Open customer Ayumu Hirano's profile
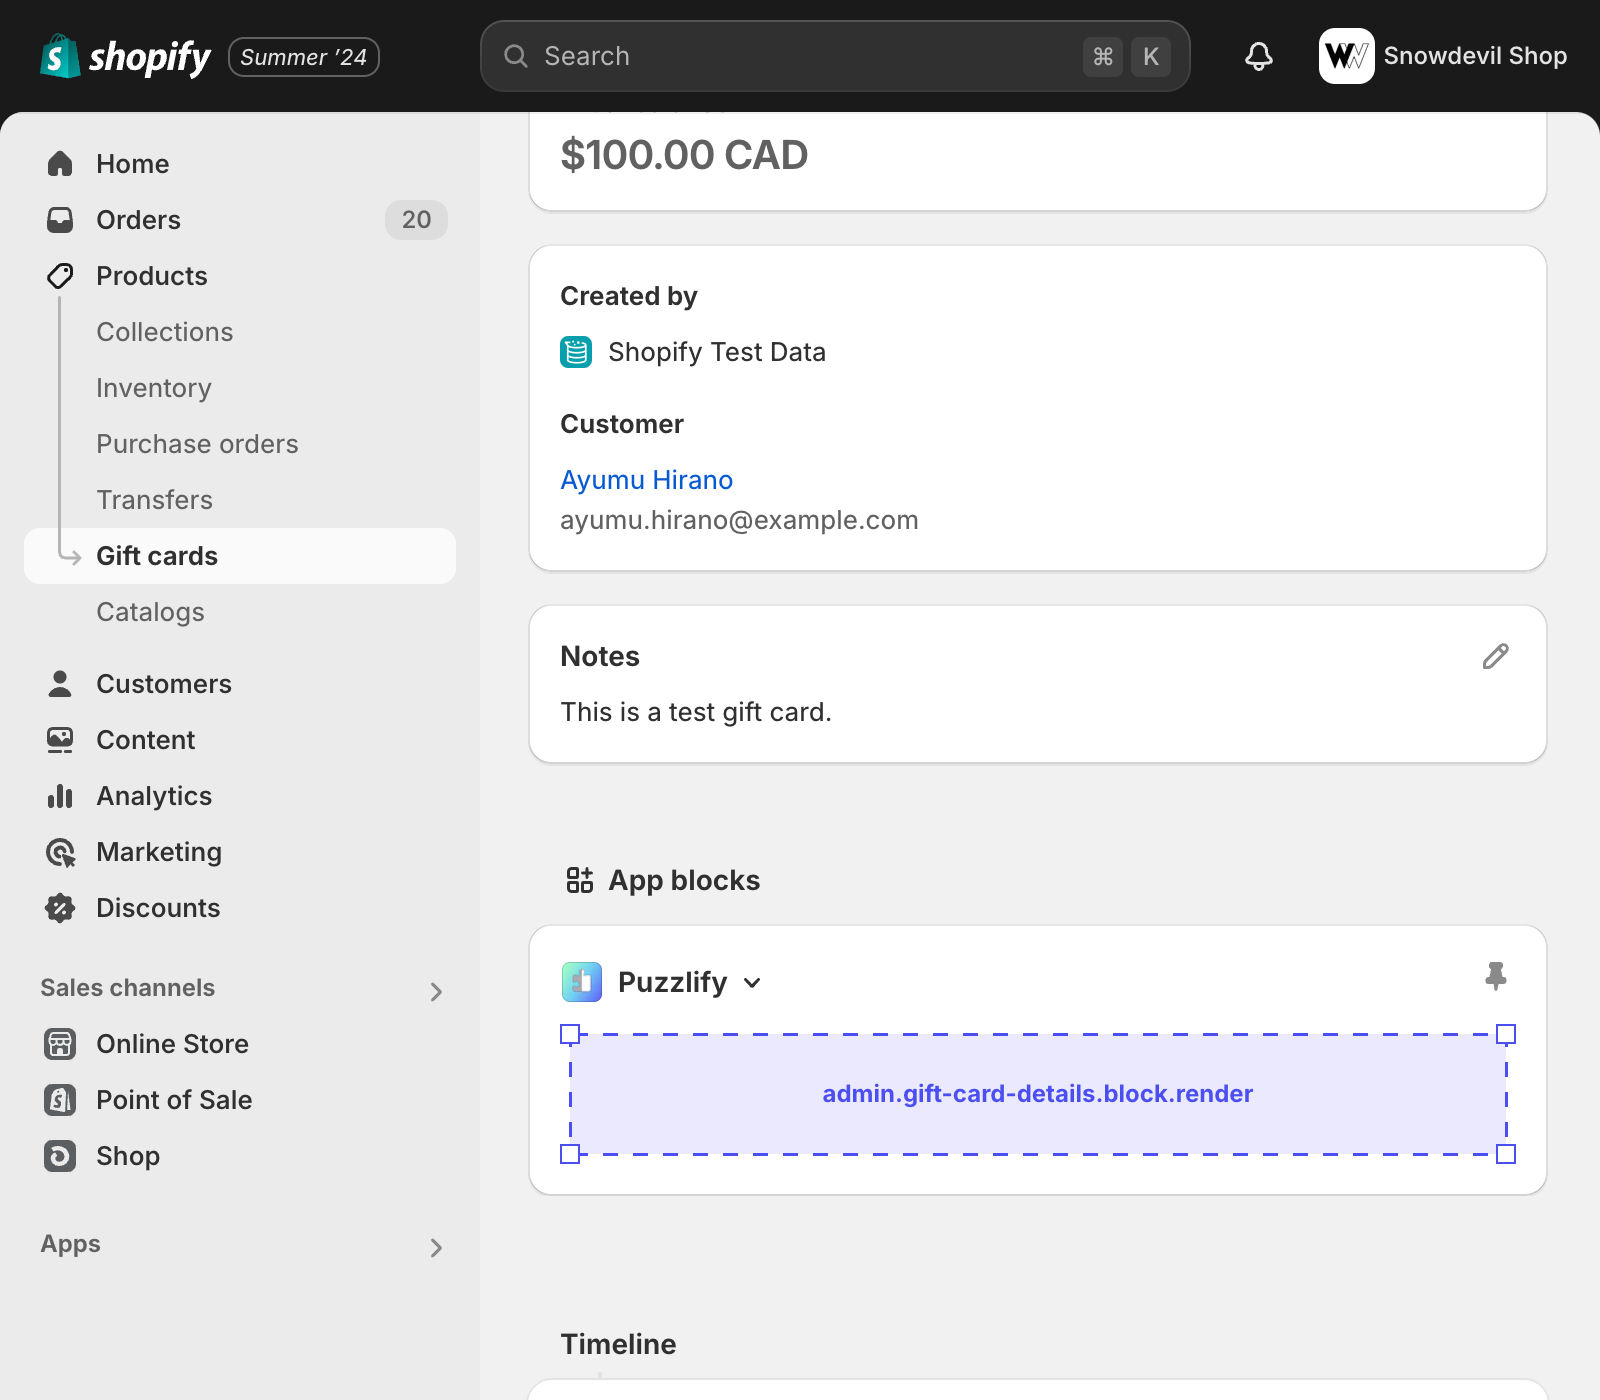1600x1400 pixels. click(646, 480)
